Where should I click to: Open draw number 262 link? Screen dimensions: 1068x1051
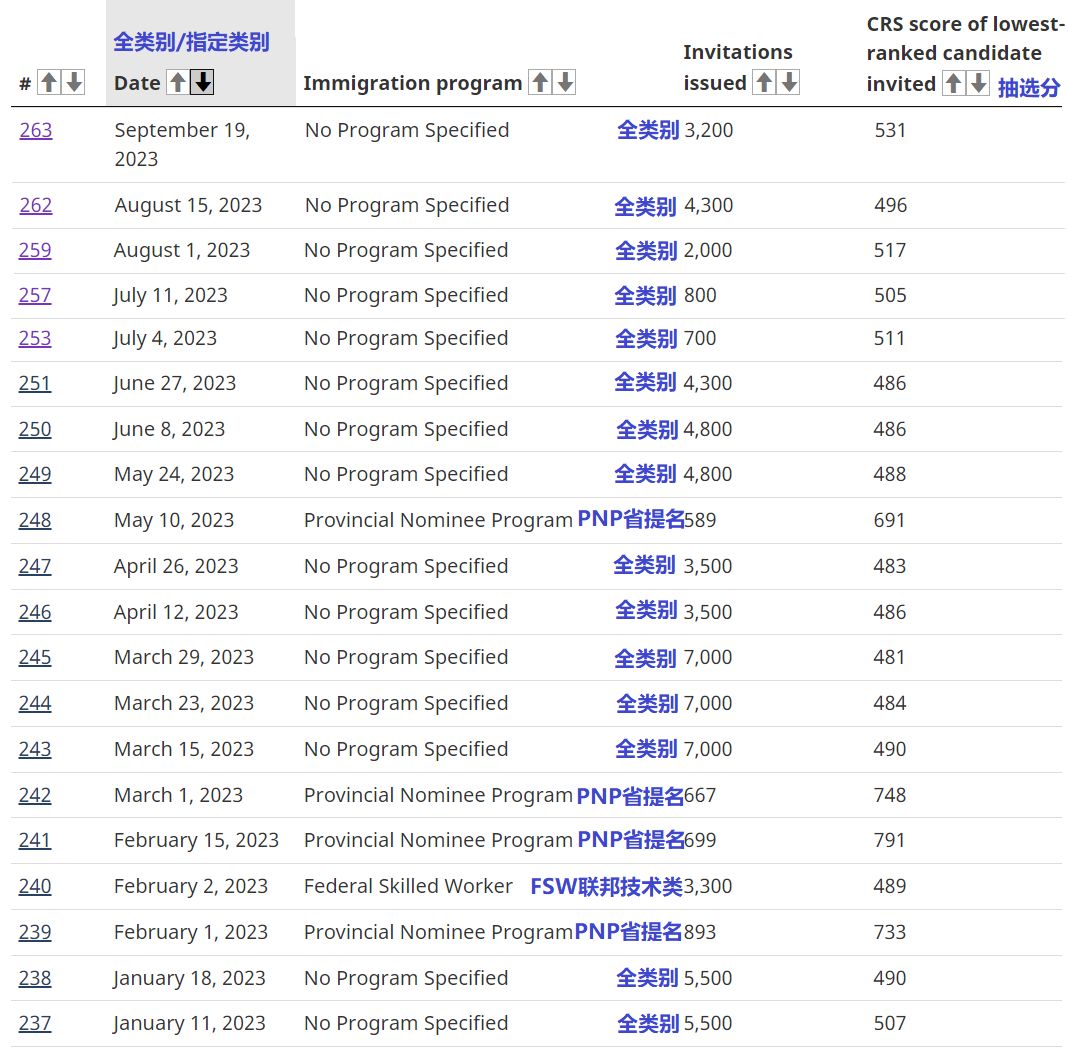[x=35, y=205]
